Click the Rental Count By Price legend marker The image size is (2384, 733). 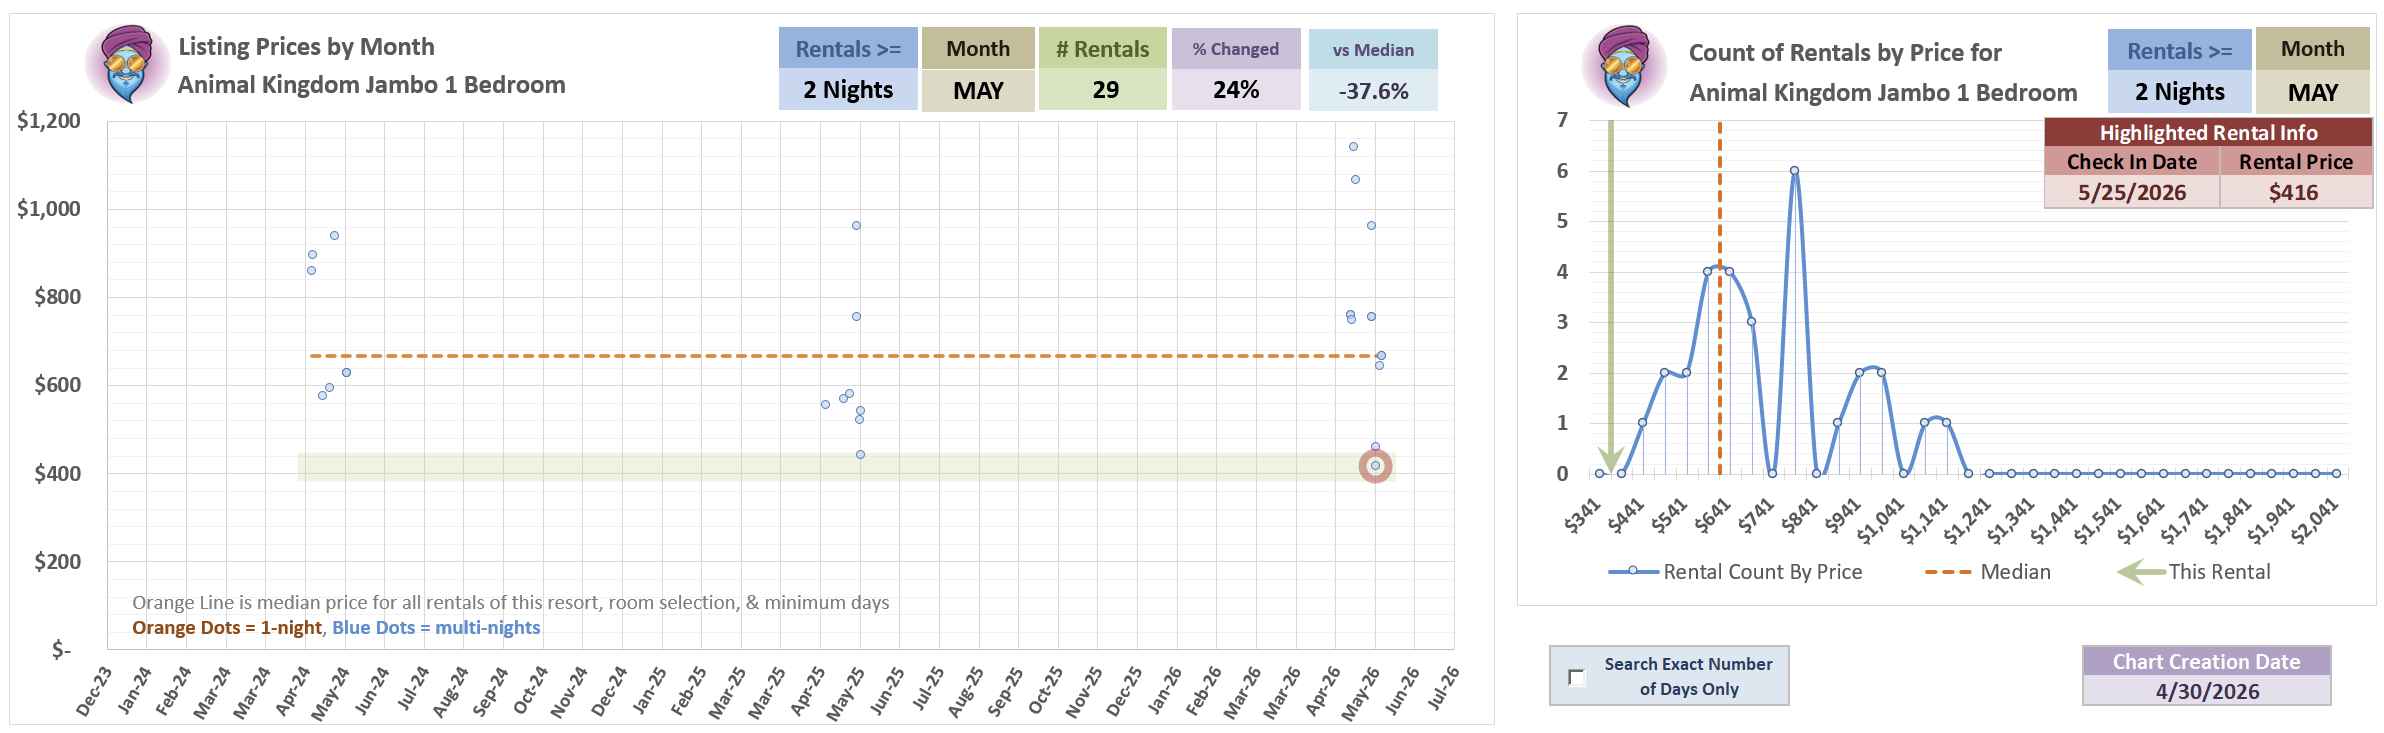click(1633, 571)
